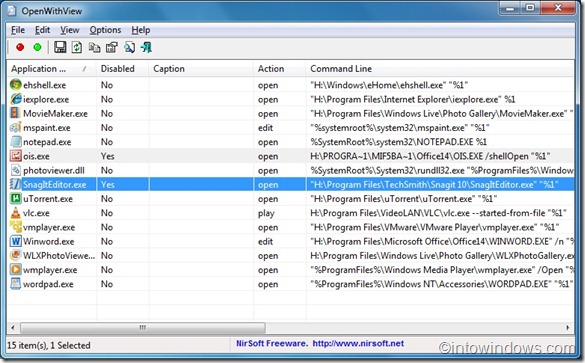This screenshot has width=585, height=363.
Task: Select the SnagItEditor.exe icon
Action: (16, 184)
